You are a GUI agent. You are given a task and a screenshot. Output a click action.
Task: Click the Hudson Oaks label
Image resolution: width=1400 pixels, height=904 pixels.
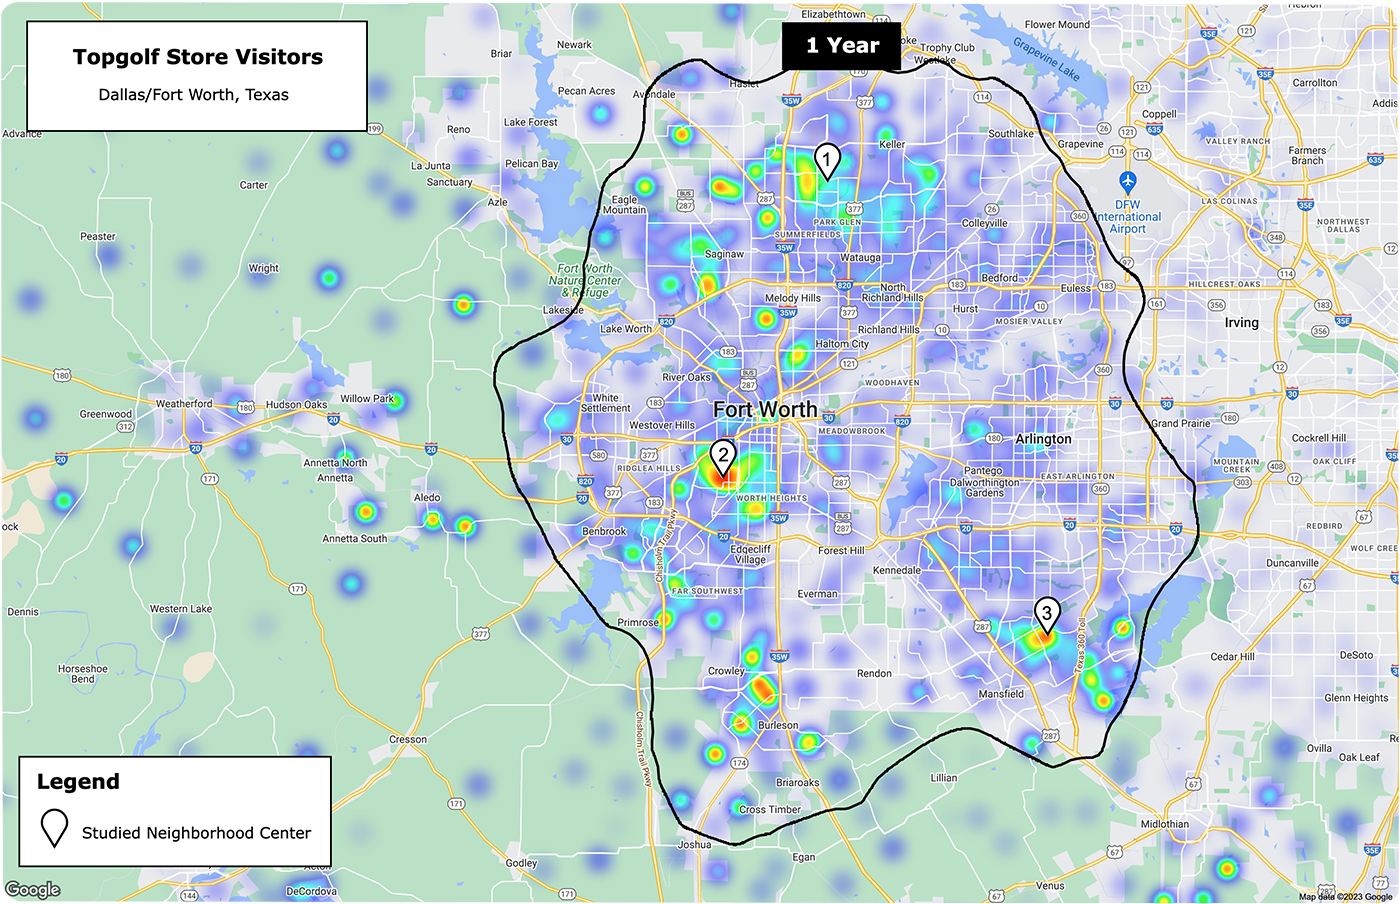[x=296, y=405]
